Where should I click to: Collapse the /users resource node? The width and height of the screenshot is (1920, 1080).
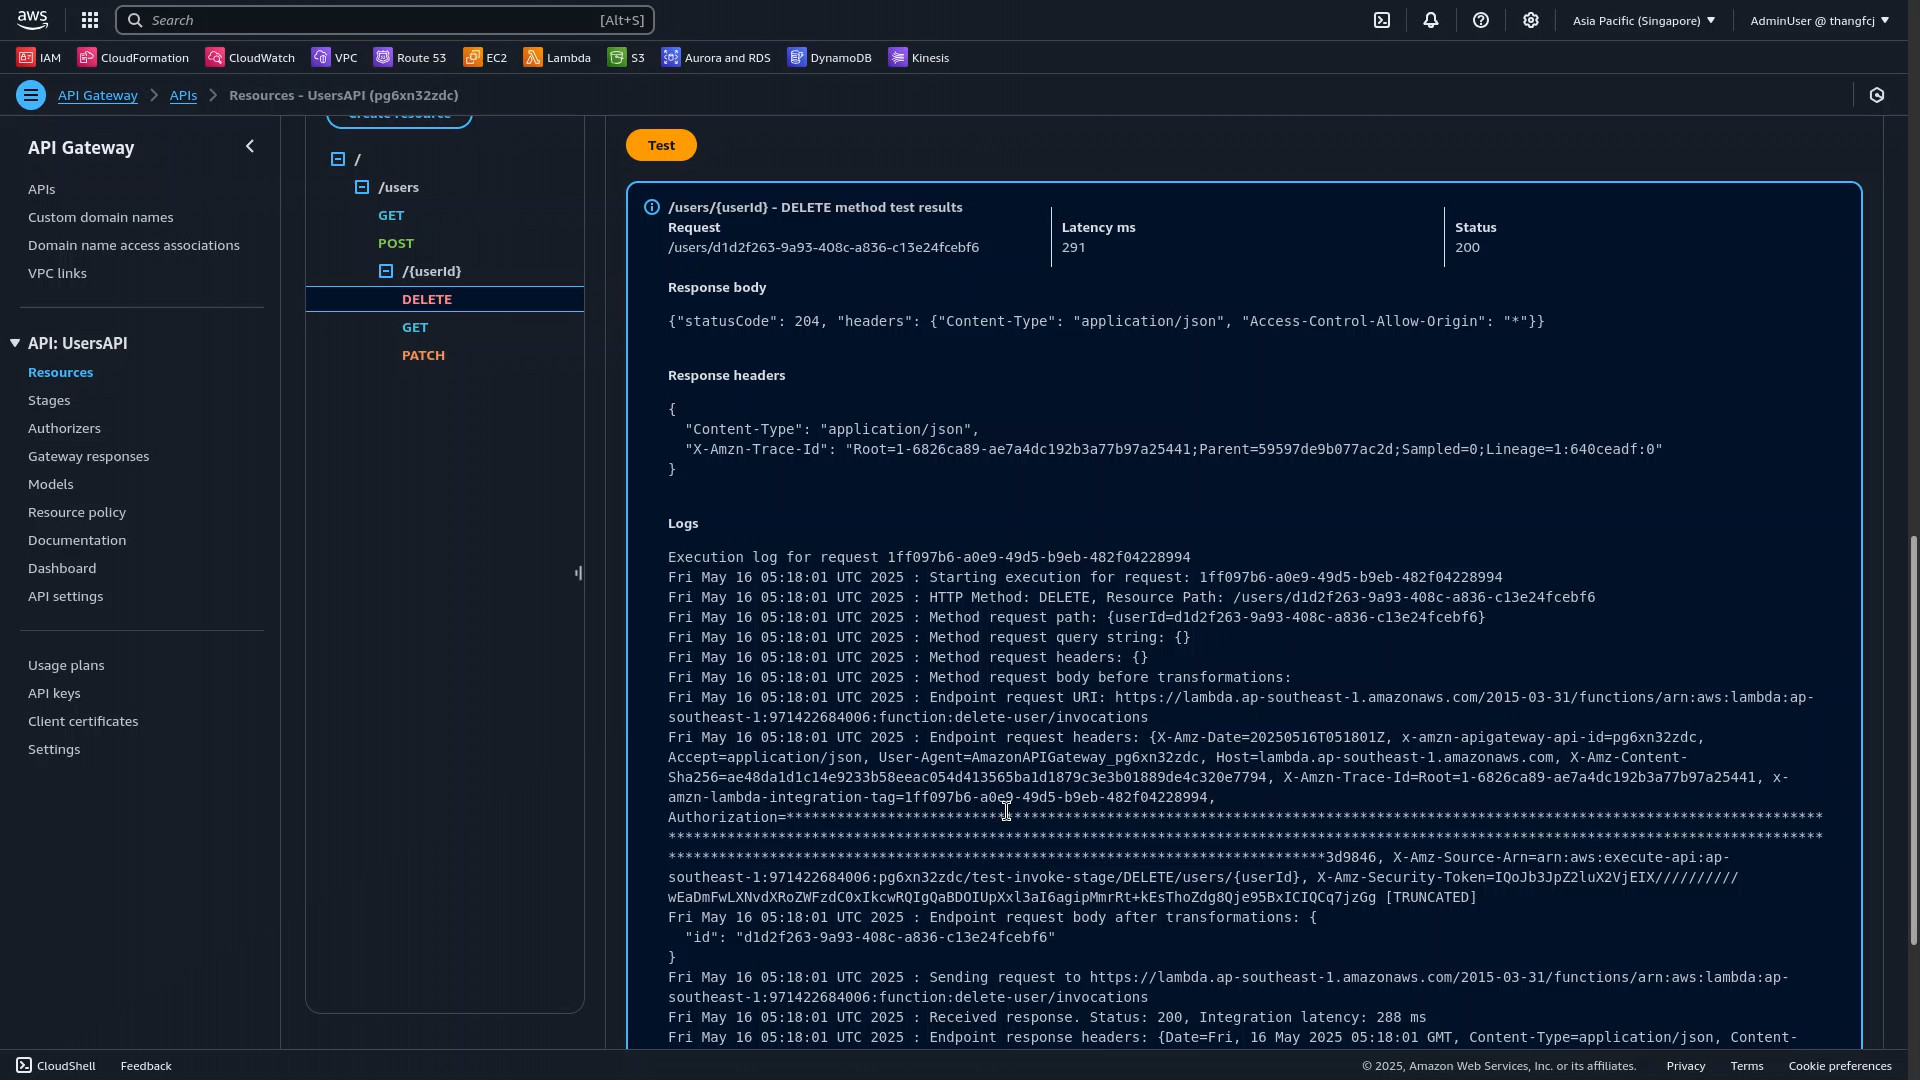pyautogui.click(x=362, y=187)
